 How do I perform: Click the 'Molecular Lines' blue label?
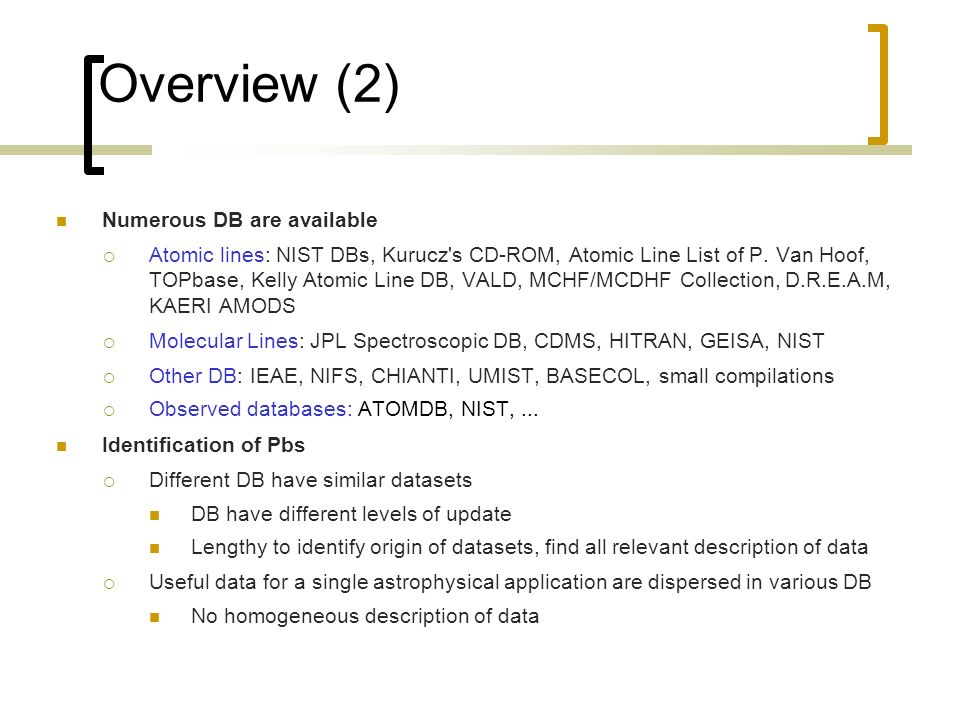point(223,340)
